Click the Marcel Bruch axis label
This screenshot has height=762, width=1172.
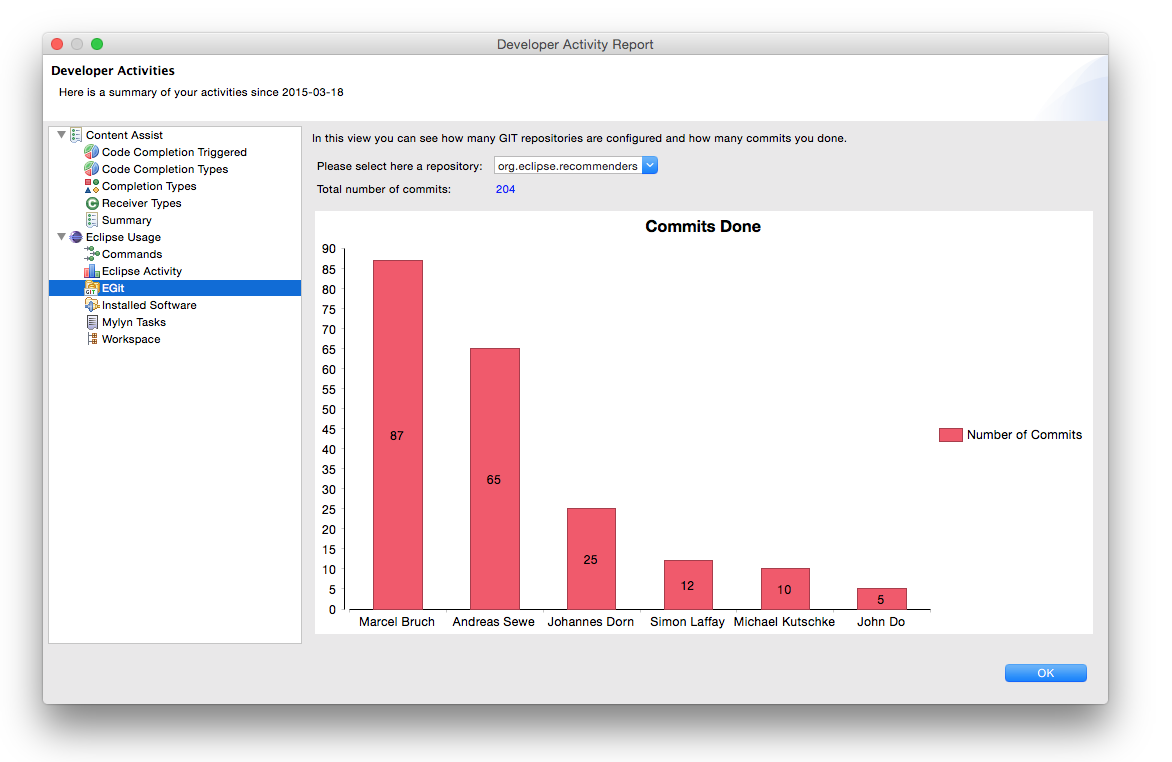click(x=396, y=622)
